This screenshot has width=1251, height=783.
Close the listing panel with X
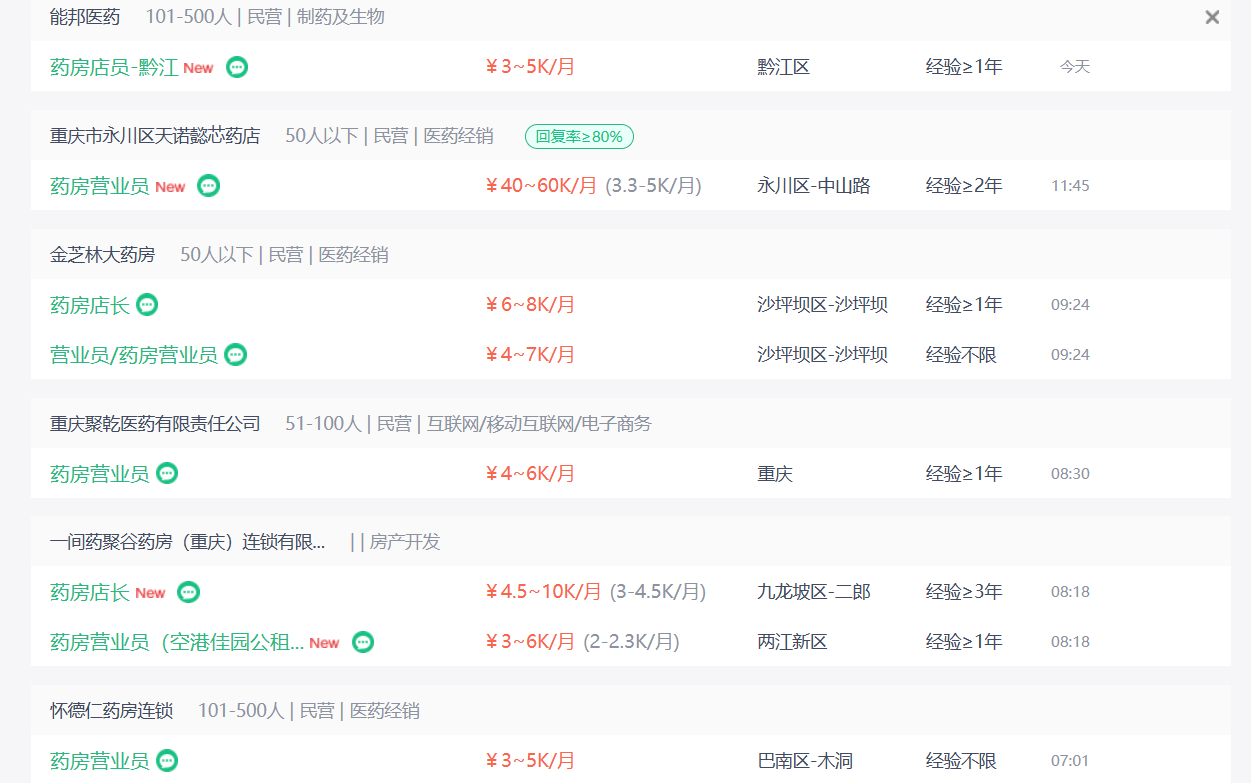point(1212,17)
